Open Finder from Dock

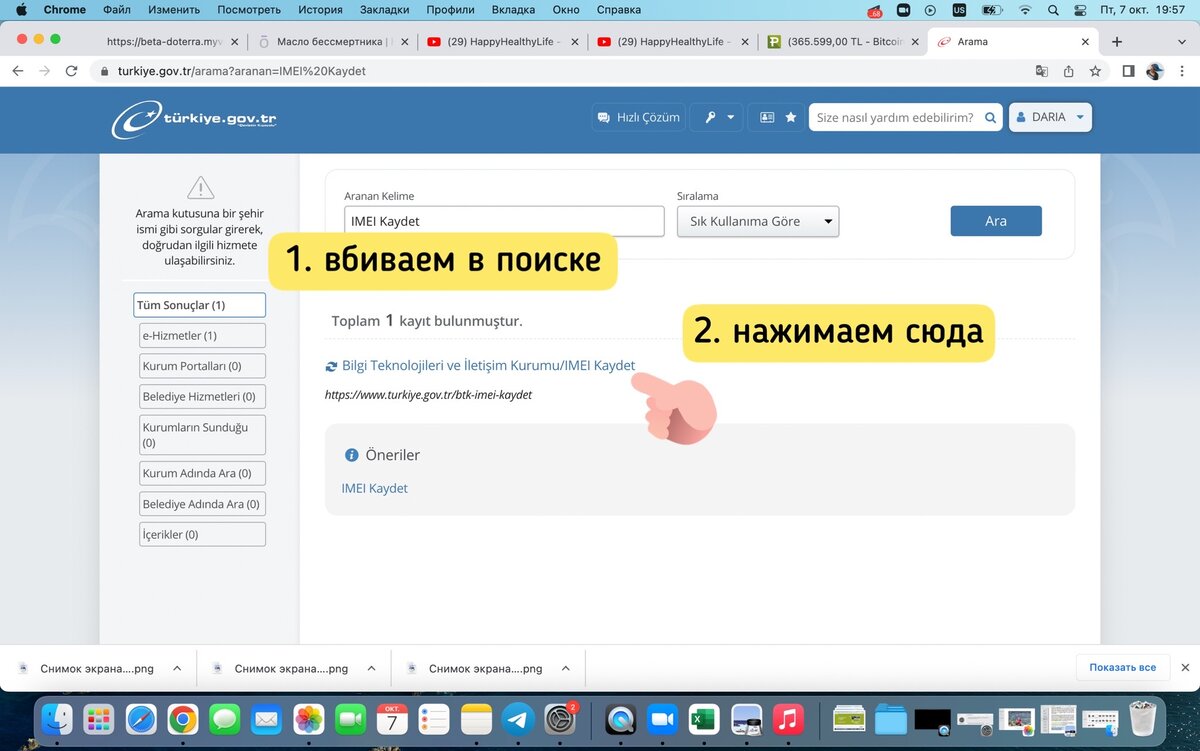[x=56, y=718]
